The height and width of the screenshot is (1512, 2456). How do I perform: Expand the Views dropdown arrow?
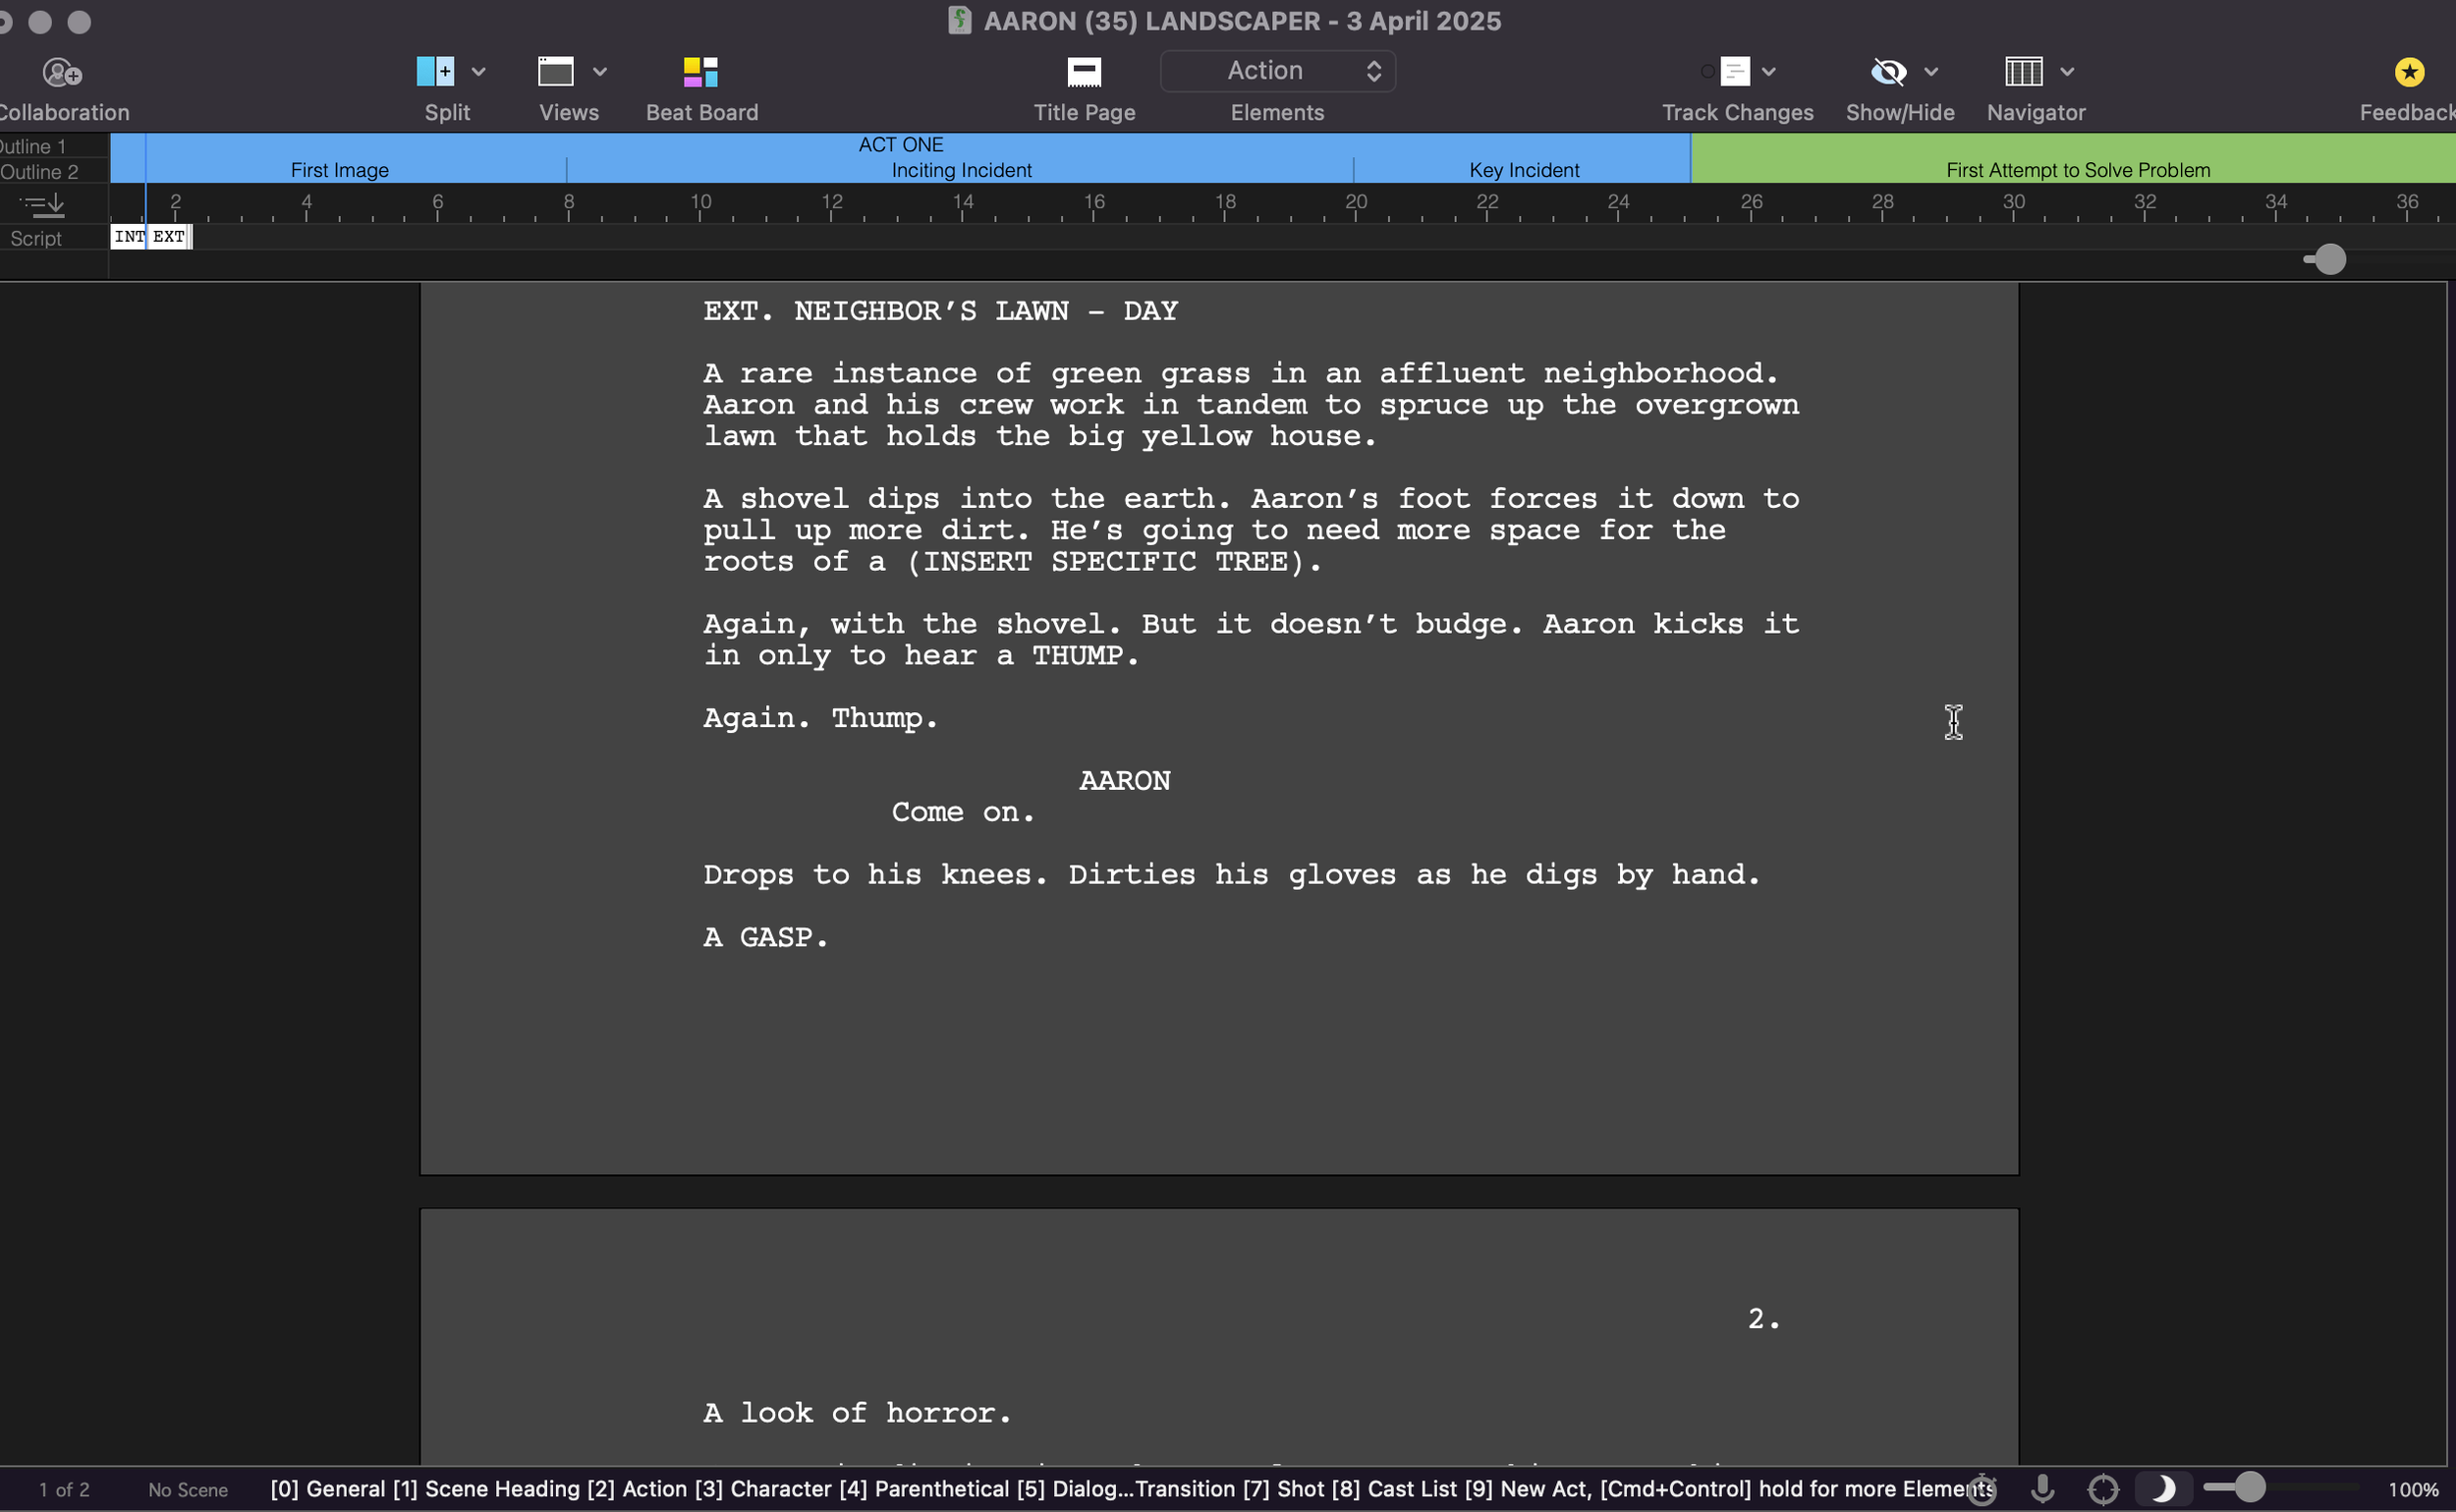click(x=600, y=72)
